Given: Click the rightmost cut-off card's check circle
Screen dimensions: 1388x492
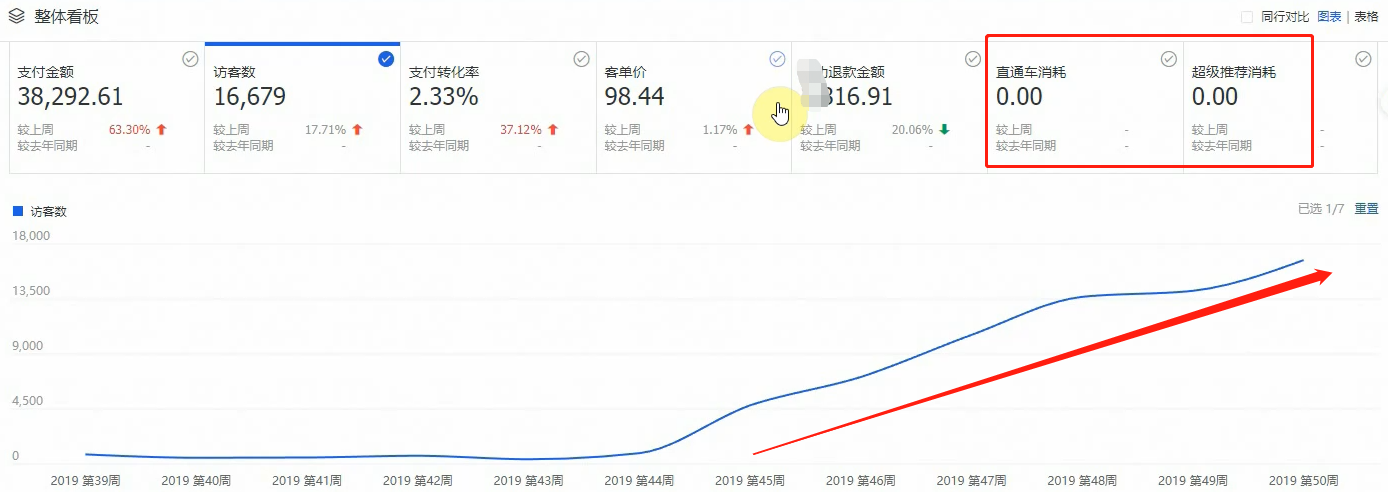Looking at the screenshot, I should coord(1363,59).
